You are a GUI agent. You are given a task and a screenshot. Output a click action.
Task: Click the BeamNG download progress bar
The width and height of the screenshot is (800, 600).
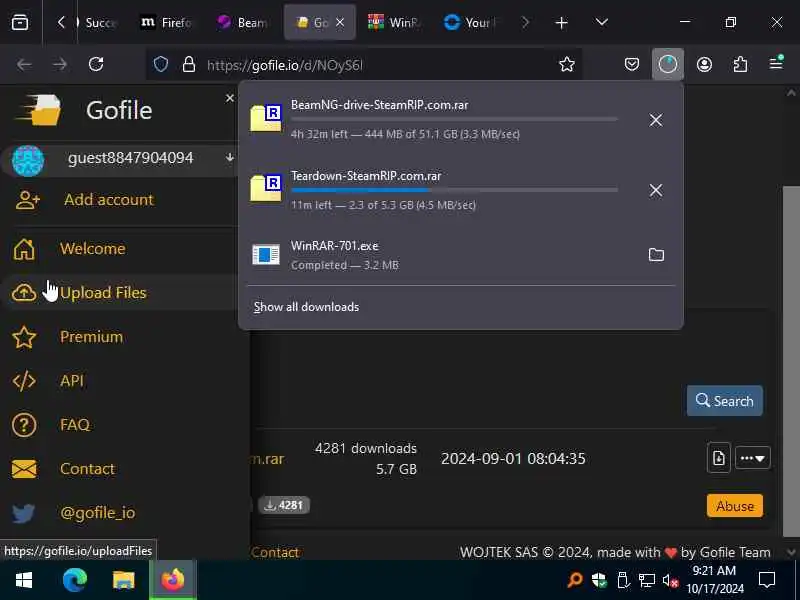coord(454,119)
